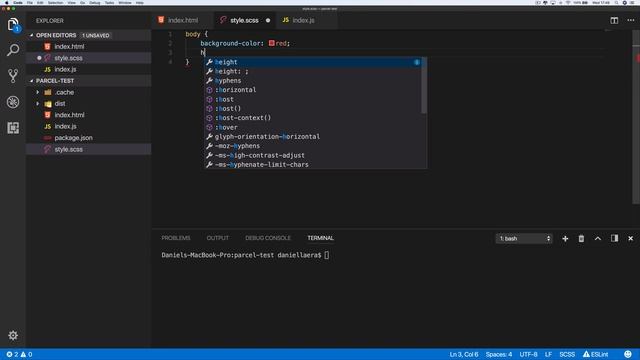Open index.js in PARCEL-TEST tree
The width and height of the screenshot is (640, 360).
[x=89, y=127]
